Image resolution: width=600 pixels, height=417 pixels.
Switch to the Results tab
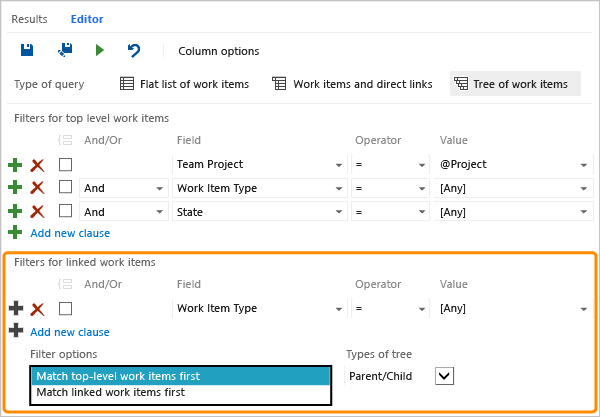pyautogui.click(x=29, y=19)
